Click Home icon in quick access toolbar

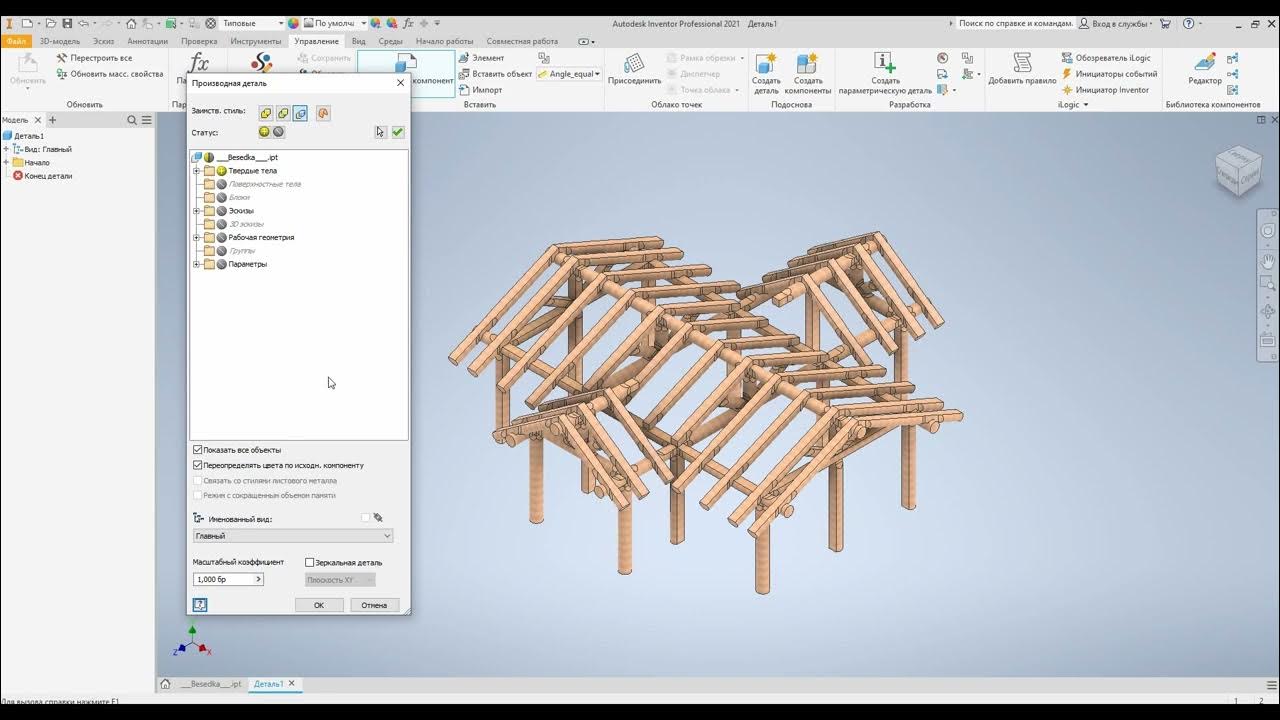point(131,23)
